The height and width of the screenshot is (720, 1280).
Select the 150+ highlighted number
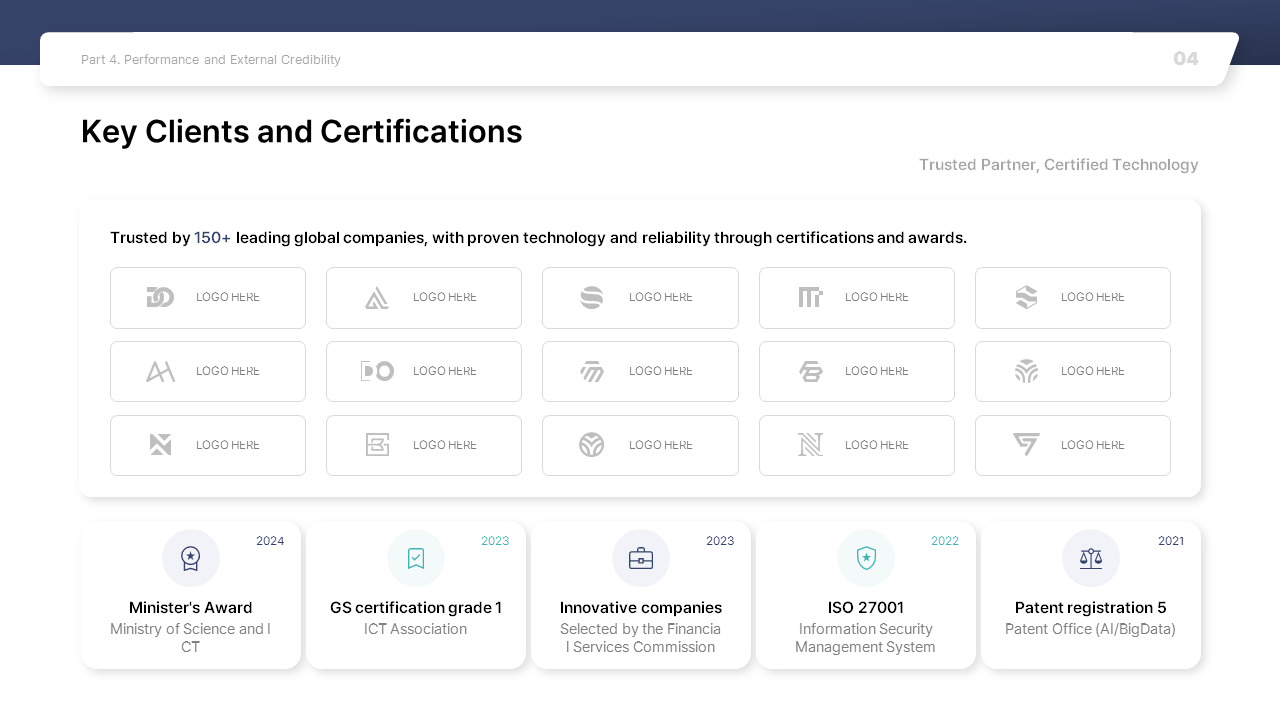212,238
